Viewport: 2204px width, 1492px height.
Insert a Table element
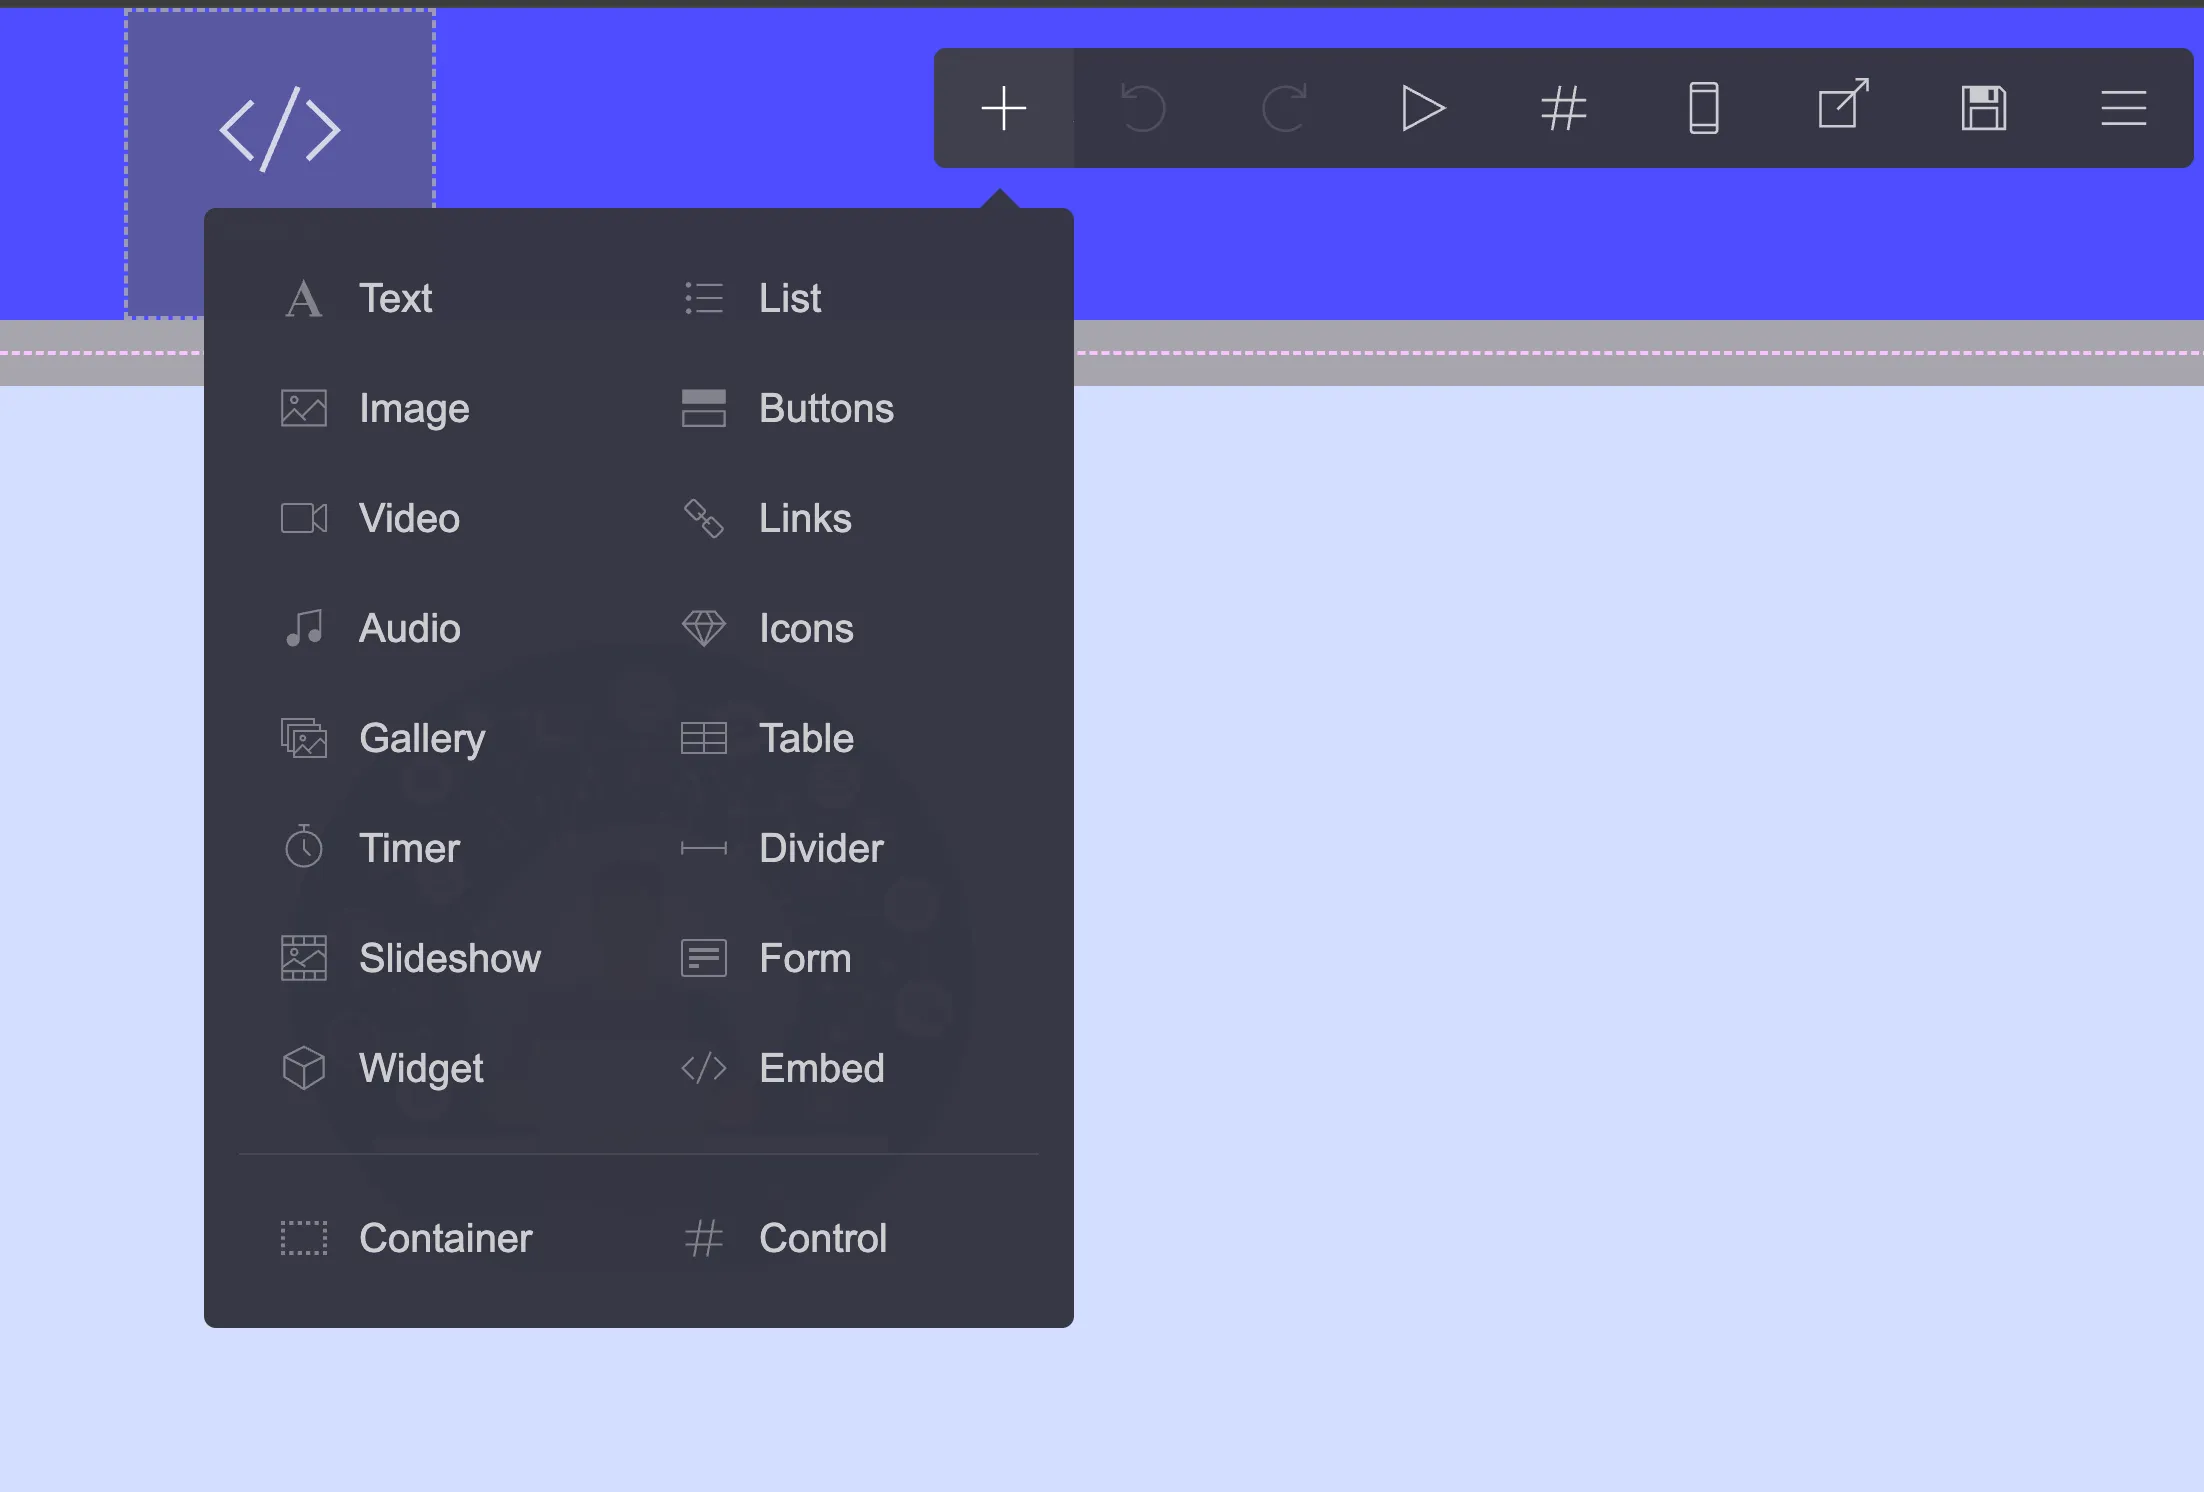point(806,737)
